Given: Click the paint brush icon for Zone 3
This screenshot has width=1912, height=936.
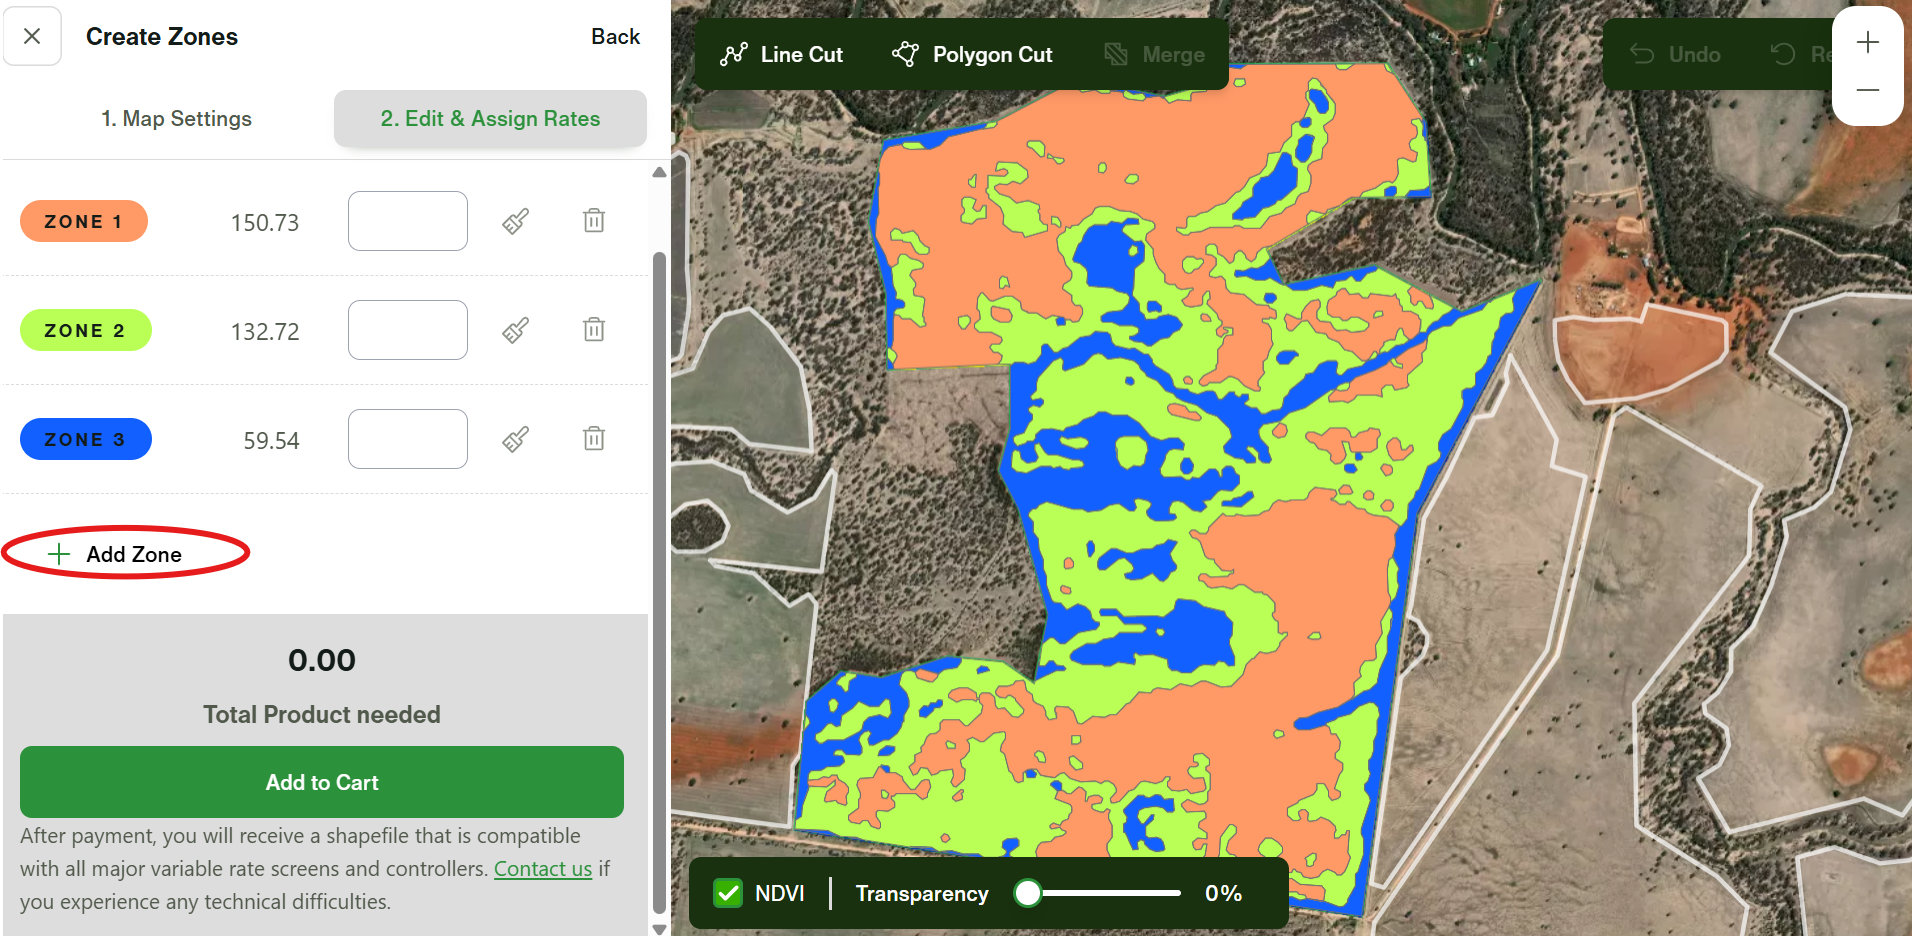Looking at the screenshot, I should coord(515,439).
